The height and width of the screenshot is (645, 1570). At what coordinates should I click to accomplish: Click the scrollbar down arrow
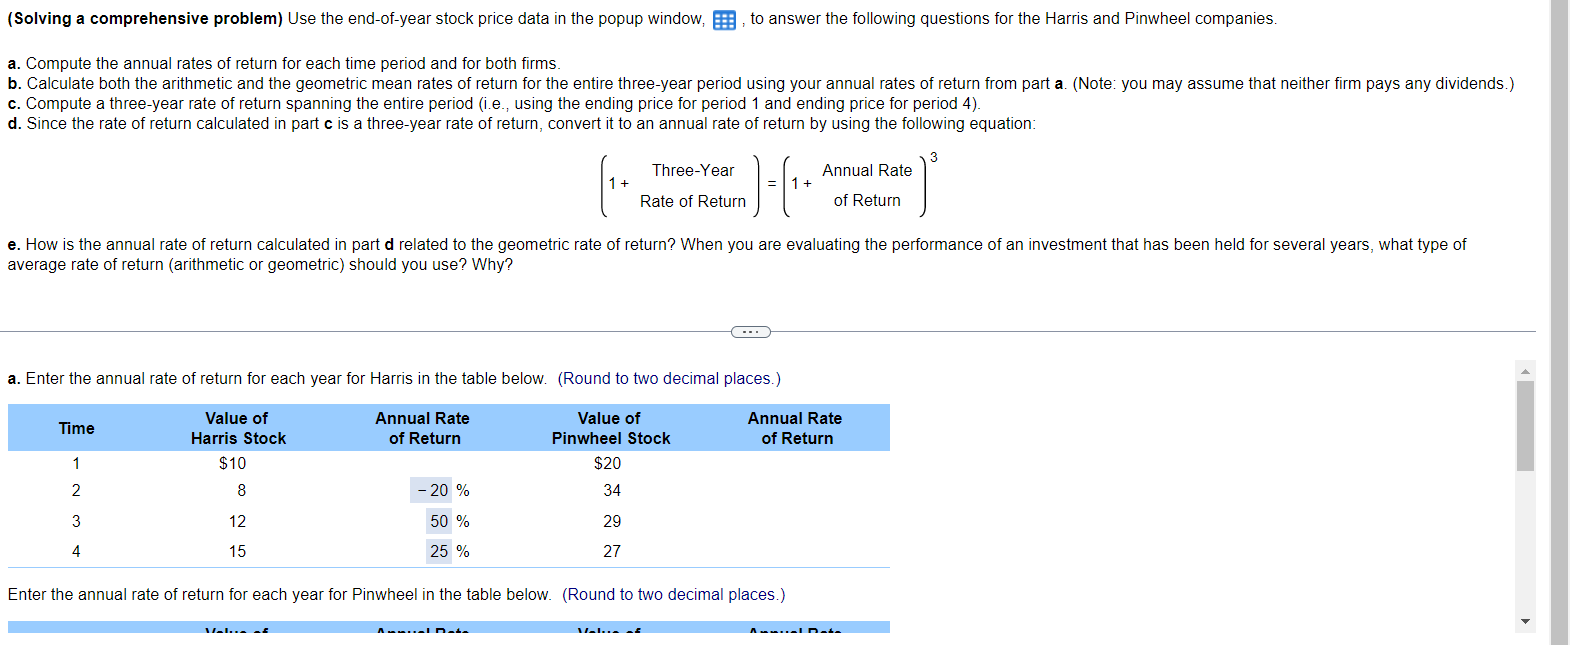[x=1524, y=620]
